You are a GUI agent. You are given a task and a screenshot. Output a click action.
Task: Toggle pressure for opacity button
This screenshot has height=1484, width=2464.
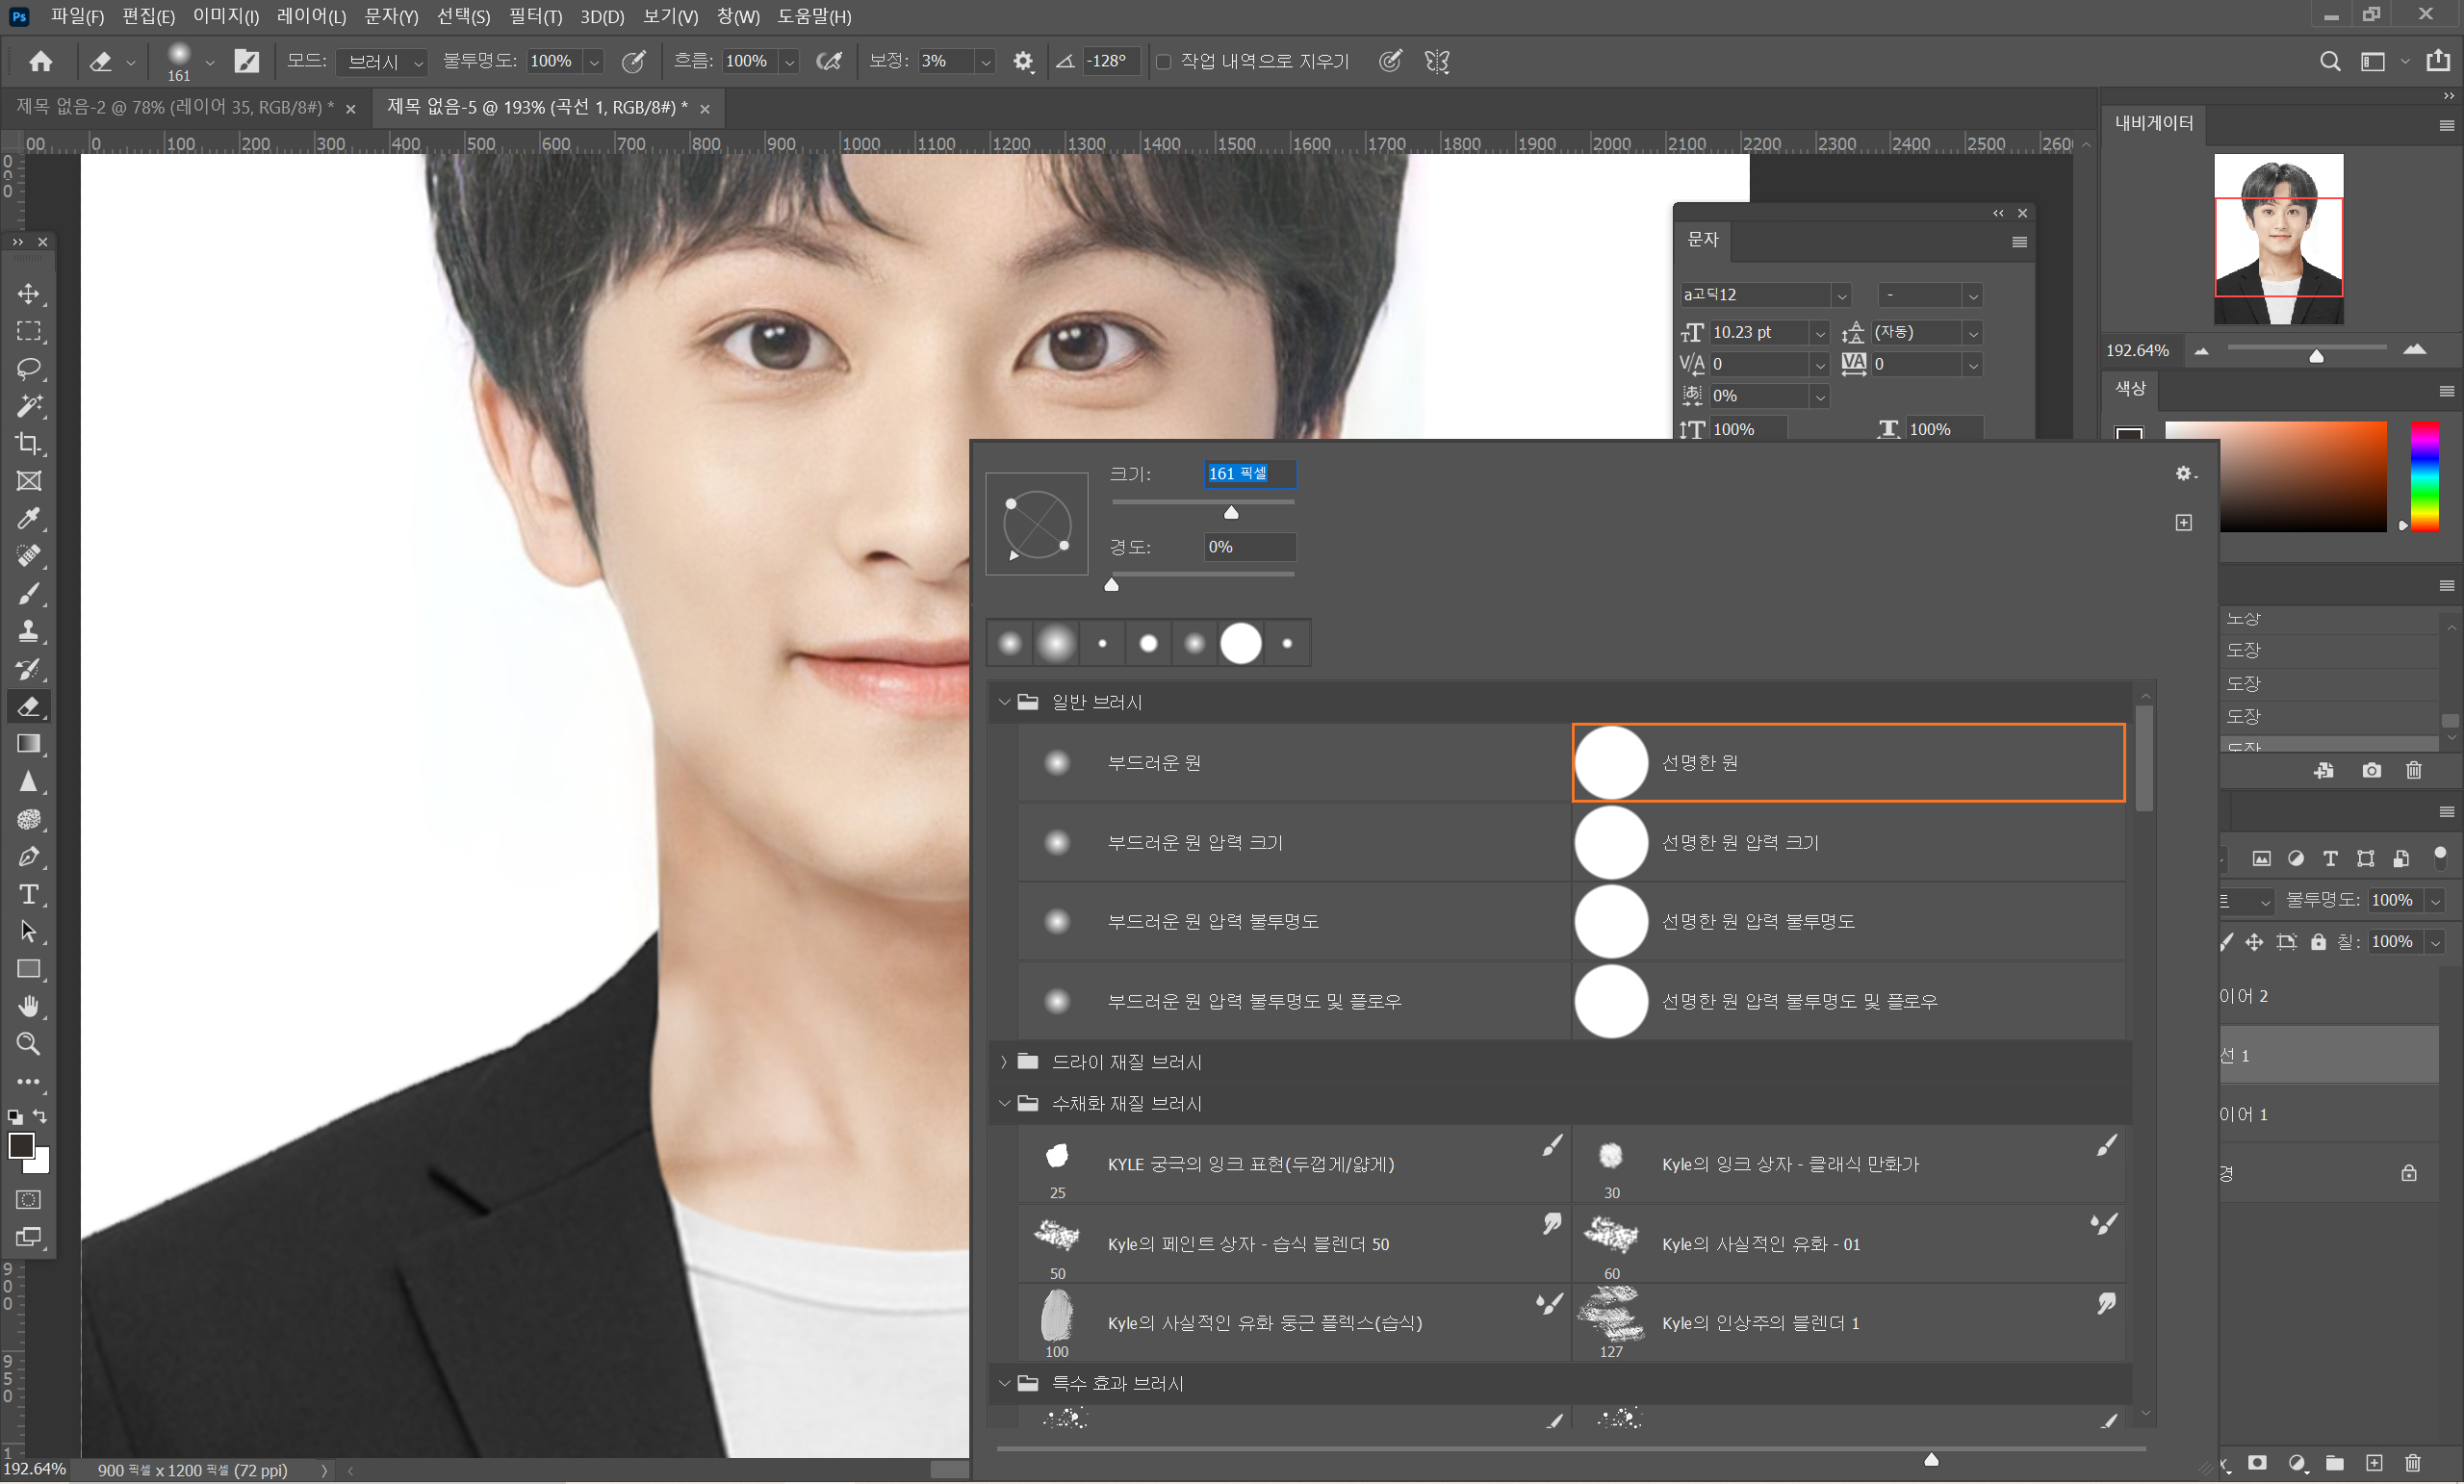[634, 62]
